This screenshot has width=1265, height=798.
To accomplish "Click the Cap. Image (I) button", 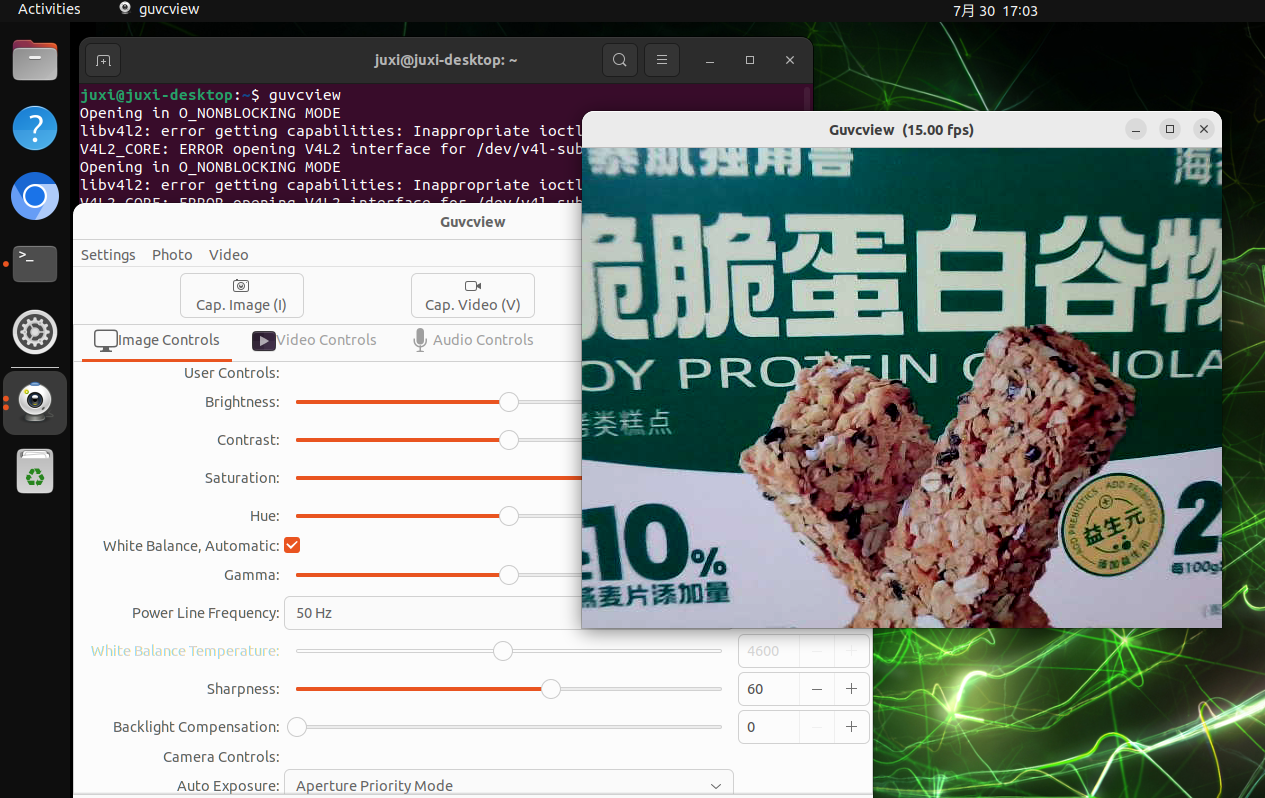I will point(241,295).
